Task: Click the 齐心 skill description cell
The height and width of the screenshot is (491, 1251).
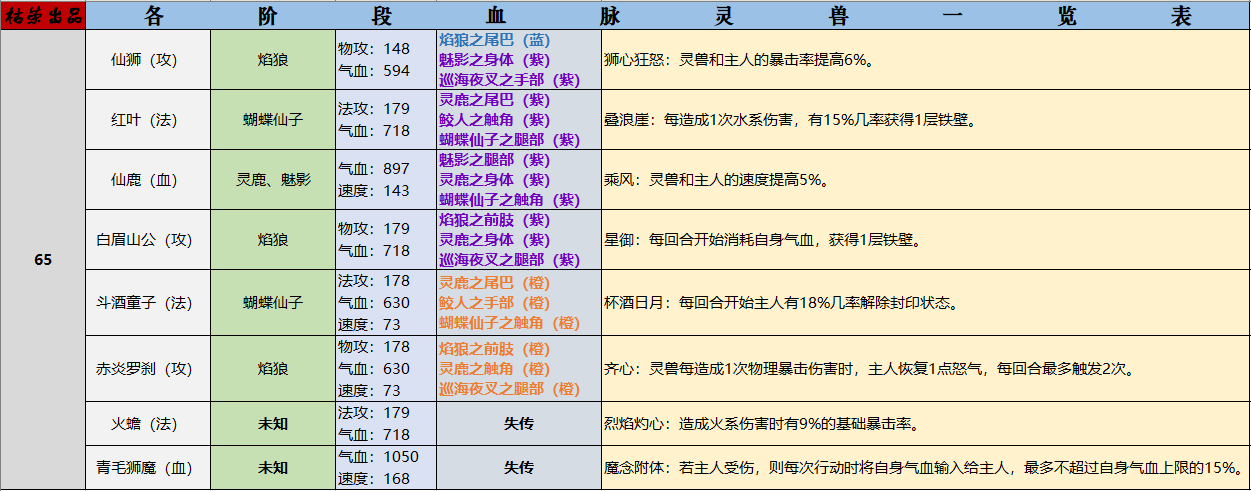Action: pos(924,369)
